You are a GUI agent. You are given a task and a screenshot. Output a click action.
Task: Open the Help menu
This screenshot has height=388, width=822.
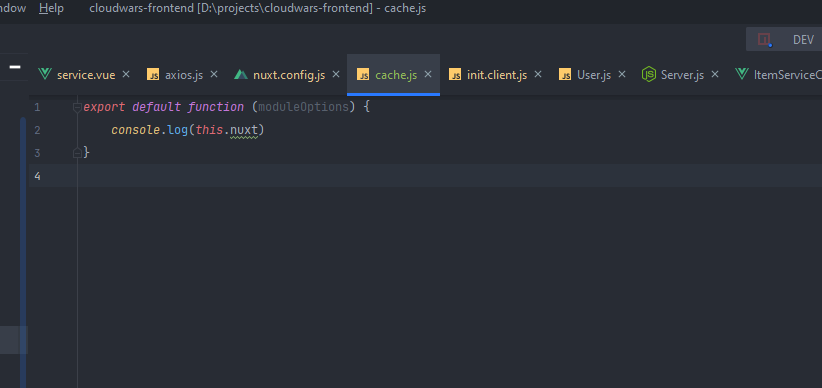pos(51,8)
